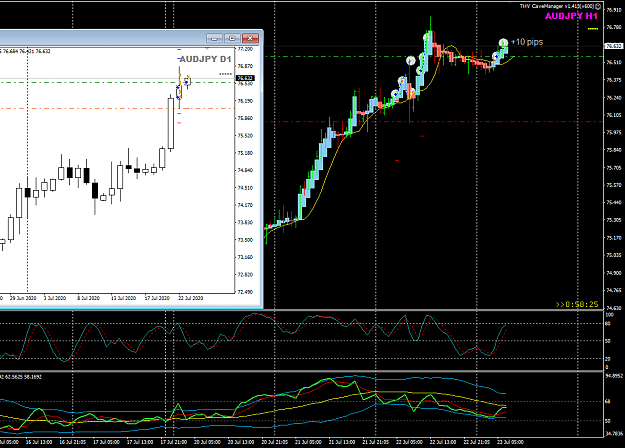Click the 62.5625 58.1692 indicator readout
Viewport: 625px width, 448px height.
pyautogui.click(x=22, y=377)
